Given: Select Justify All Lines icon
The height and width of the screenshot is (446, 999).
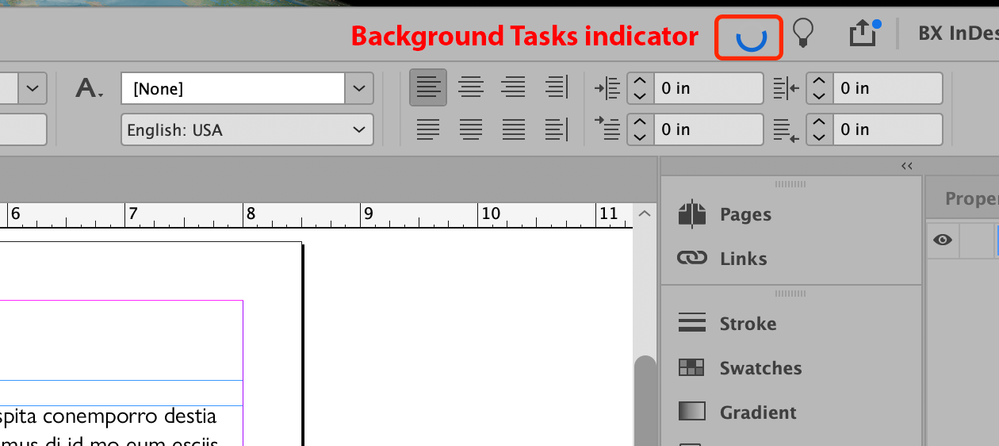Looking at the screenshot, I should pos(513,129).
